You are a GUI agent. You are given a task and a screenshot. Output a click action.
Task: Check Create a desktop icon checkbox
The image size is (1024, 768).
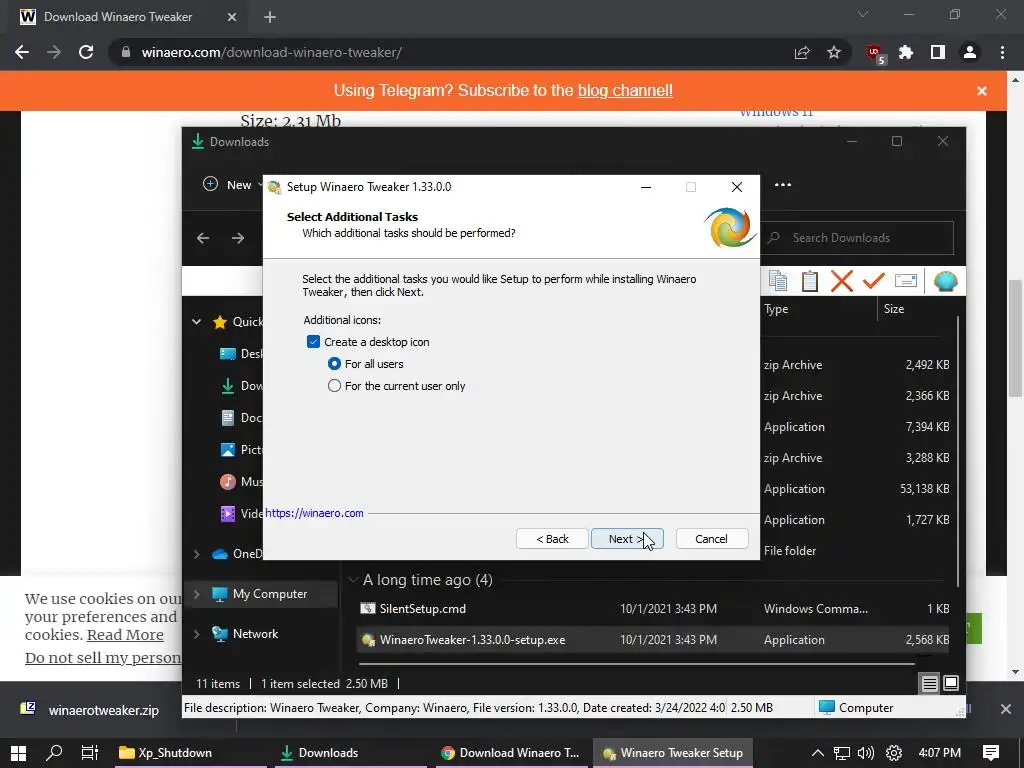(x=313, y=342)
